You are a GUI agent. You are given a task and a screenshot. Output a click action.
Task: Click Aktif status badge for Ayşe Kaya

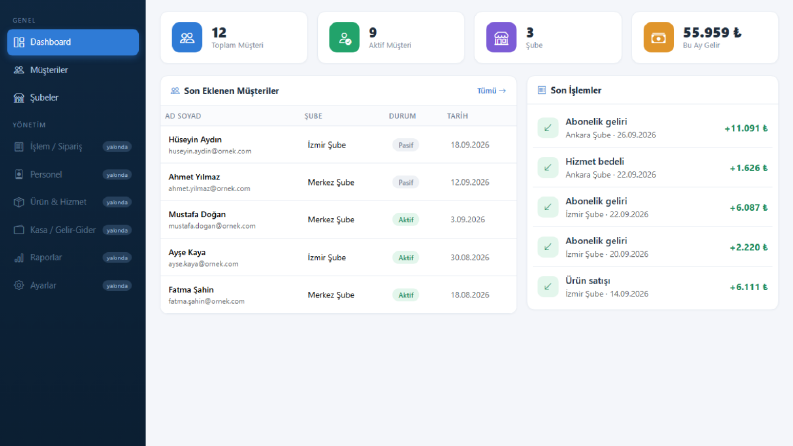tap(406, 257)
